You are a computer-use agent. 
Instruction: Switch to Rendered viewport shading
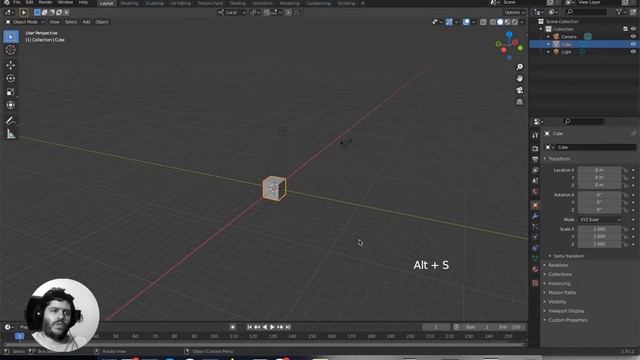point(515,22)
